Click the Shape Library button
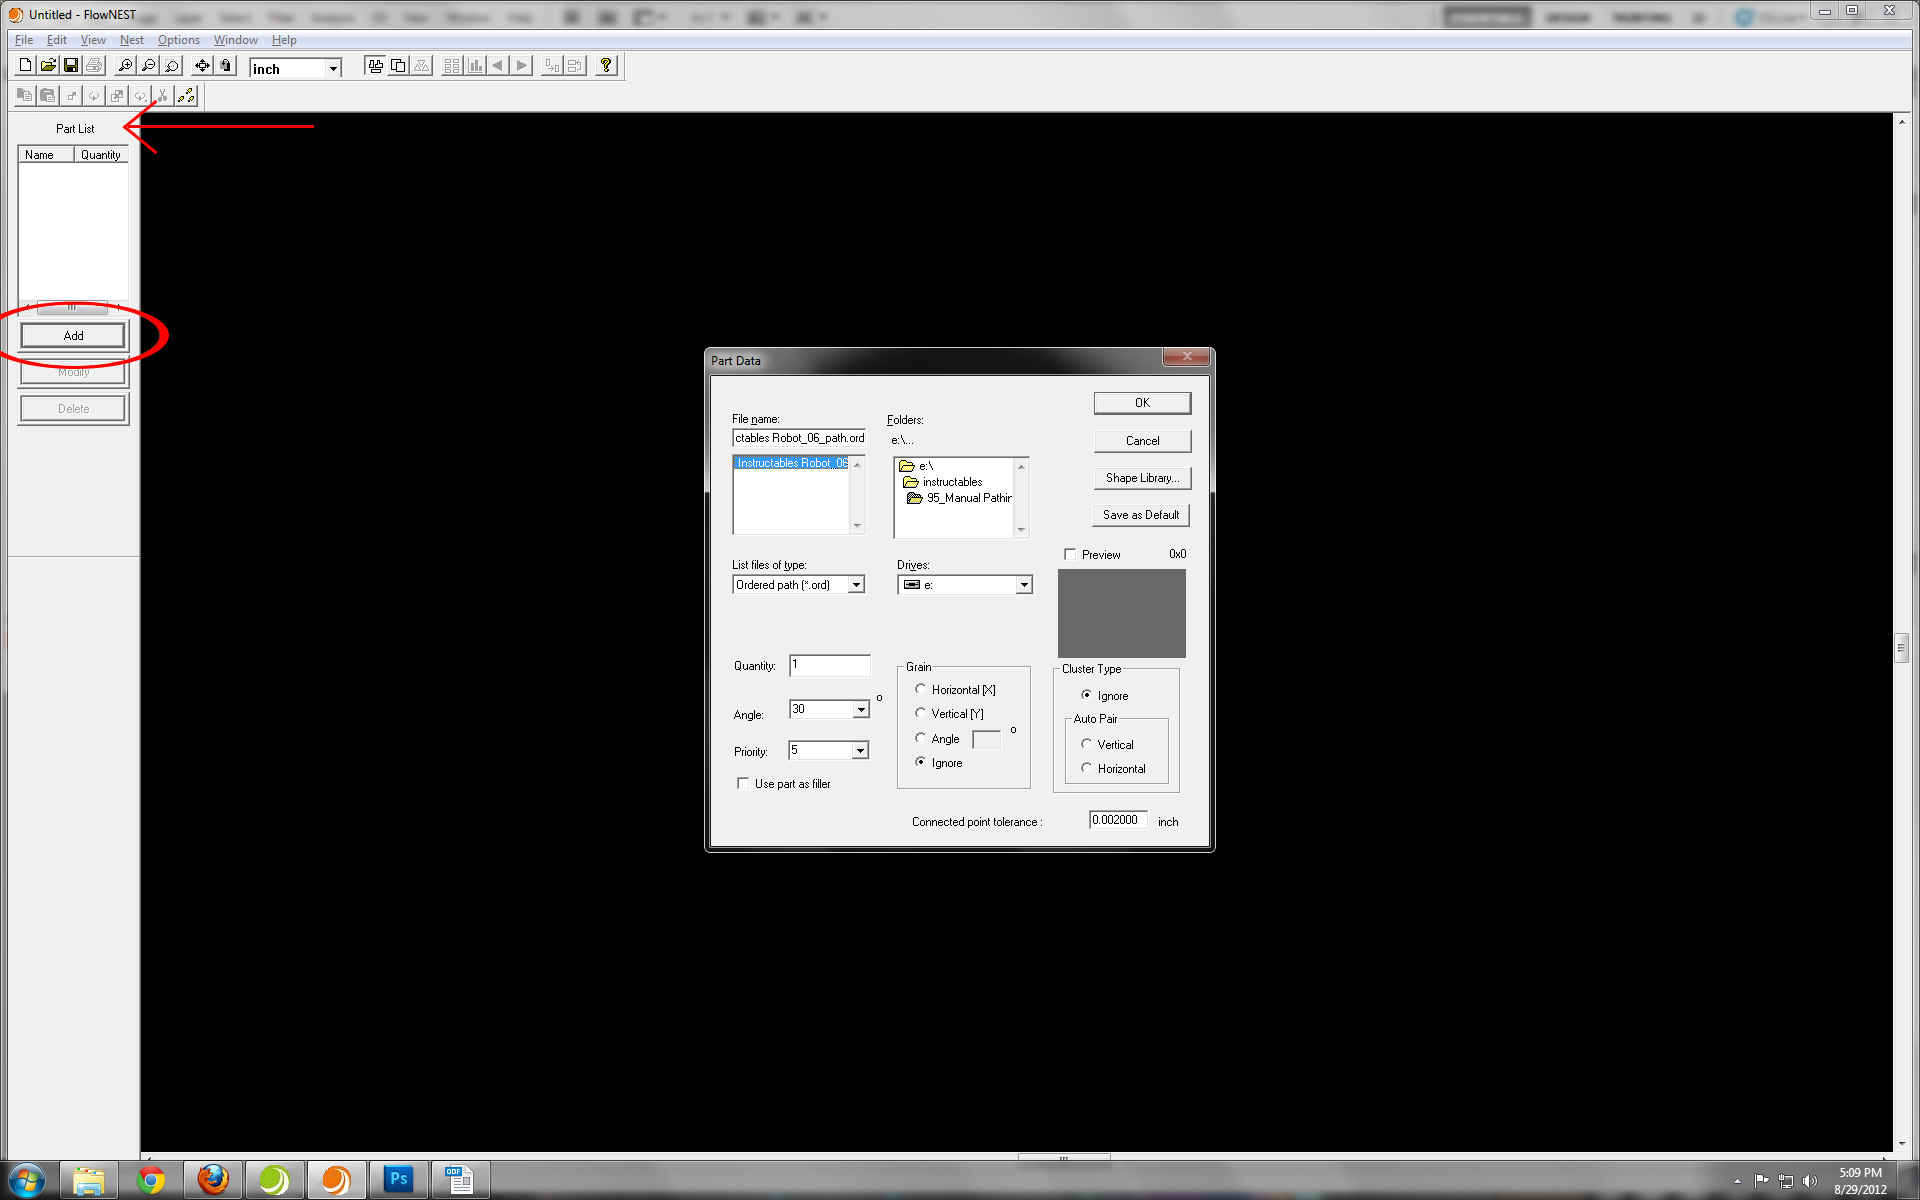This screenshot has height=1200, width=1920. pyautogui.click(x=1142, y=477)
